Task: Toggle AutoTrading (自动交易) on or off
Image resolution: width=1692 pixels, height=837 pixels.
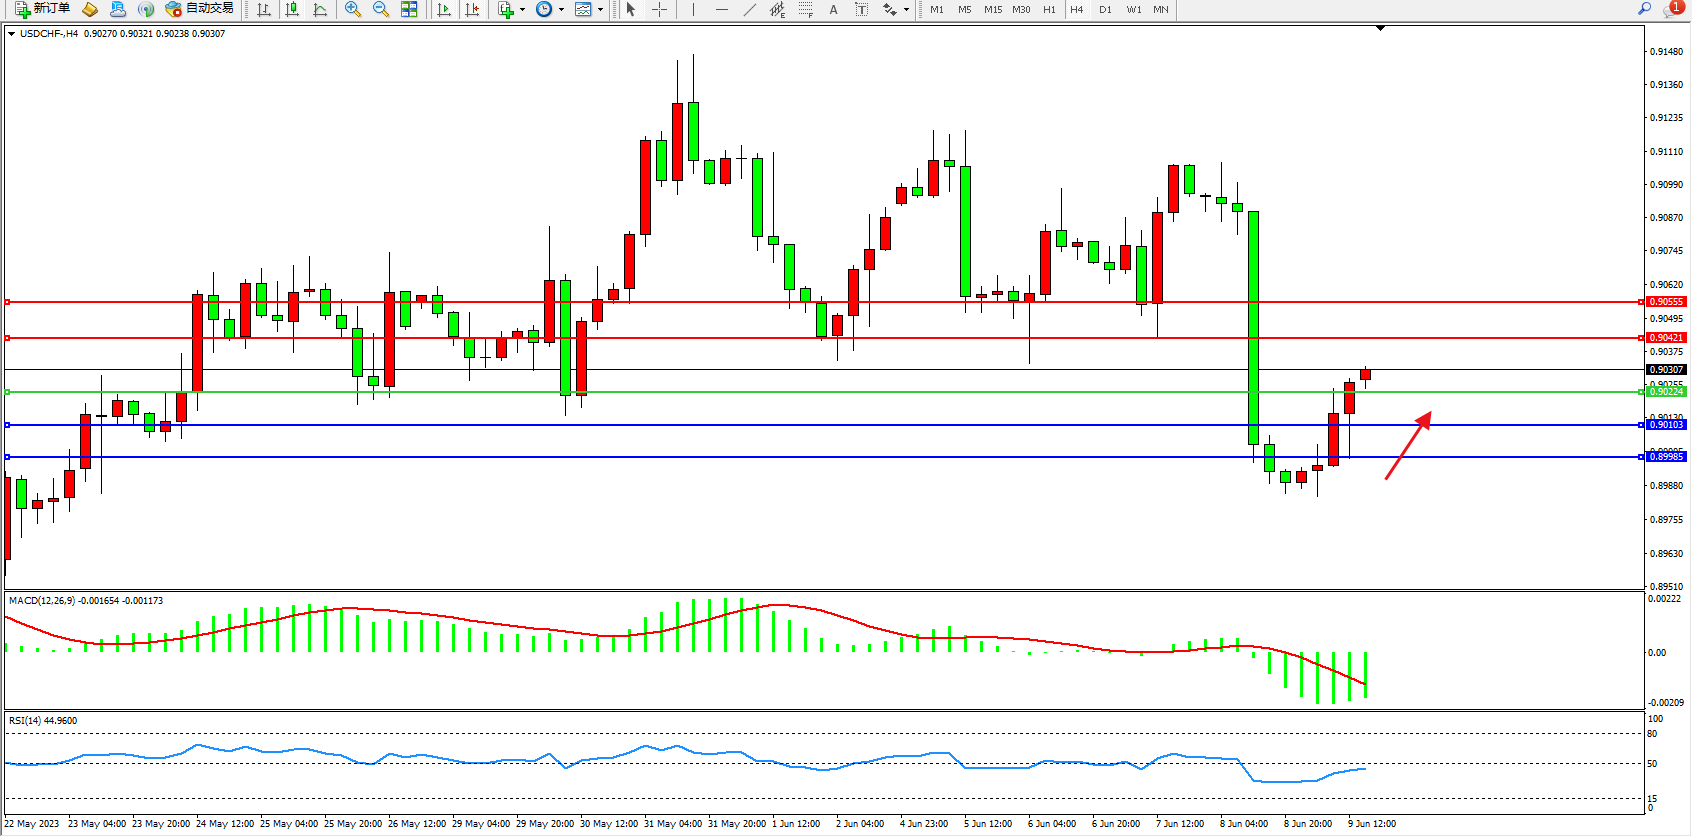Action: coord(200,9)
